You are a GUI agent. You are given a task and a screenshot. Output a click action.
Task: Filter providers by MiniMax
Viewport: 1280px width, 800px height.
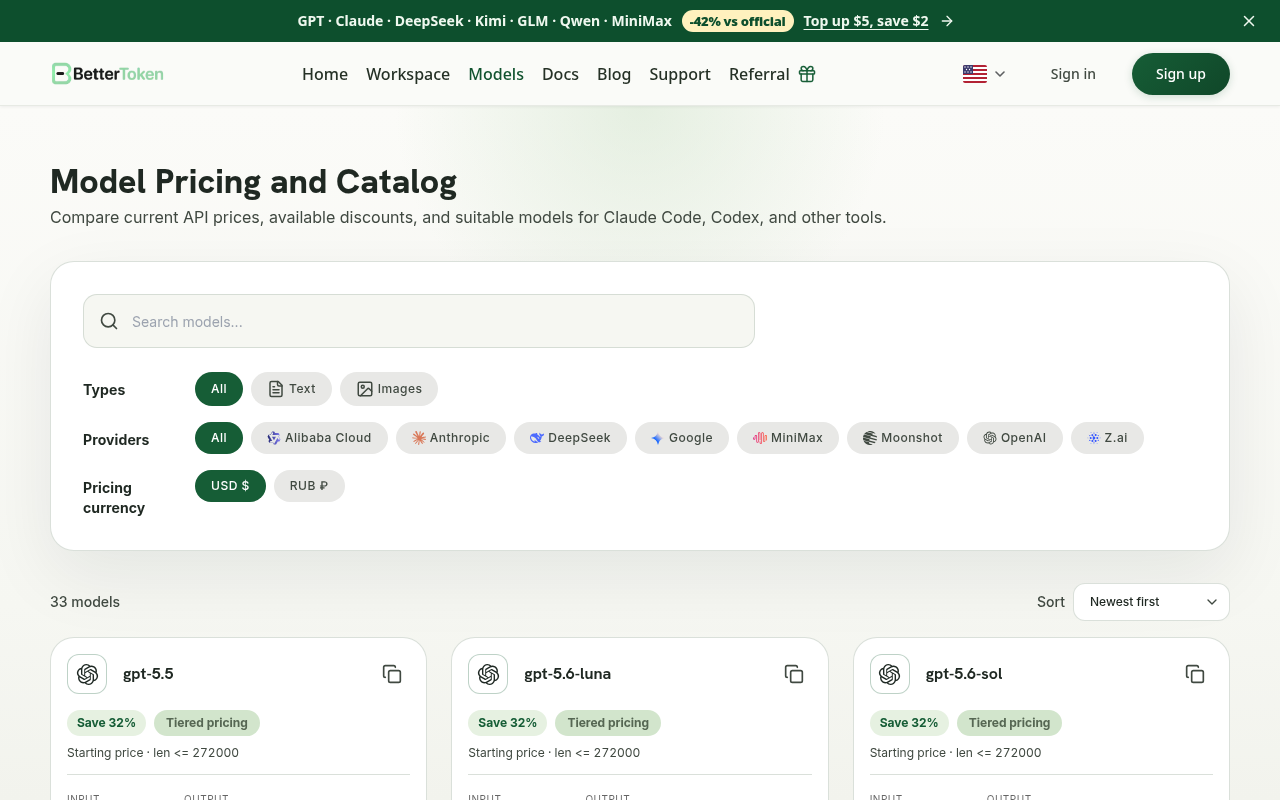[x=788, y=438]
